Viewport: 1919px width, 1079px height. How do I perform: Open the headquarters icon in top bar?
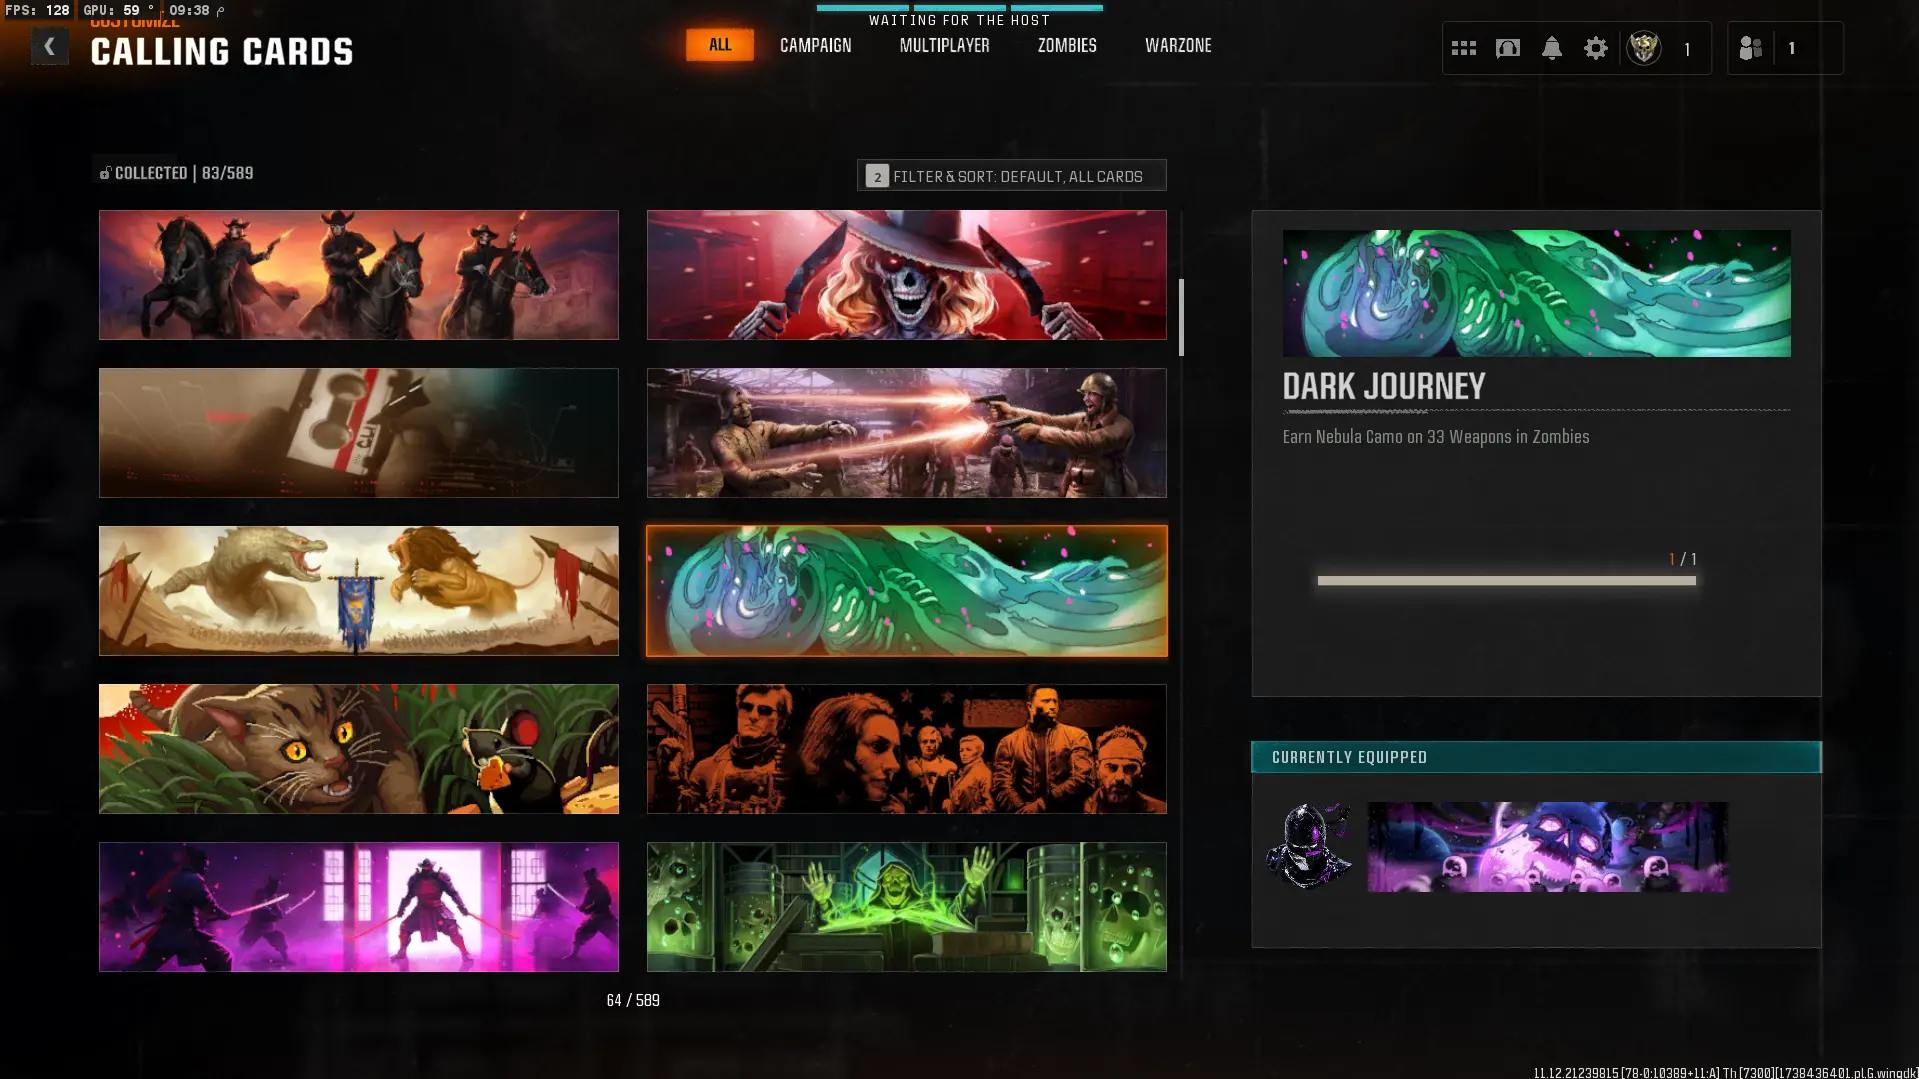tap(1507, 48)
